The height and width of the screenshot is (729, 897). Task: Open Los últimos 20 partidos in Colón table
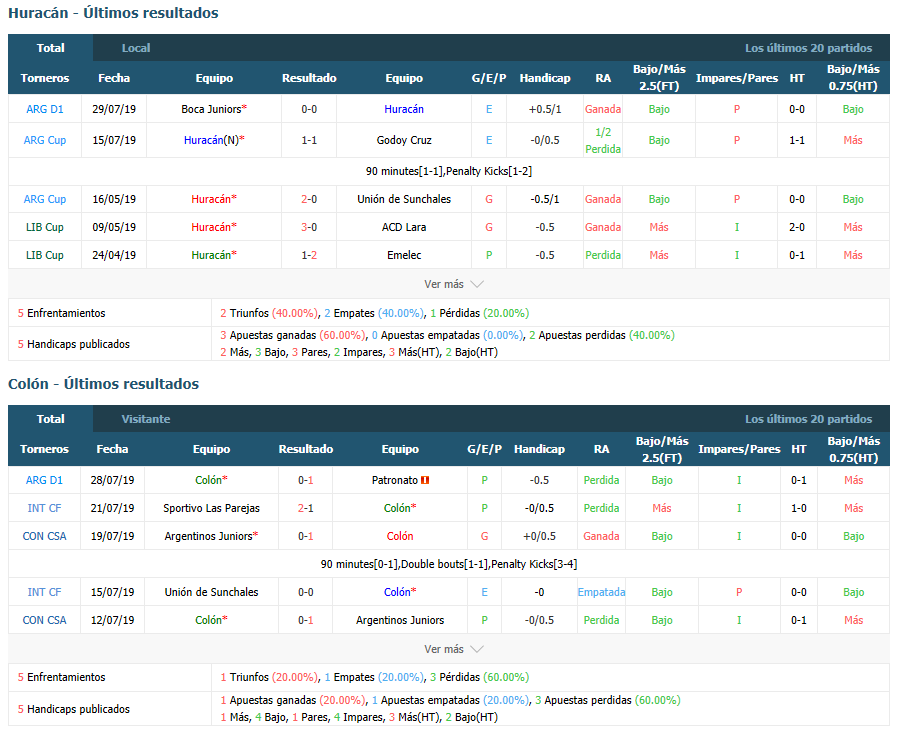[x=808, y=419]
